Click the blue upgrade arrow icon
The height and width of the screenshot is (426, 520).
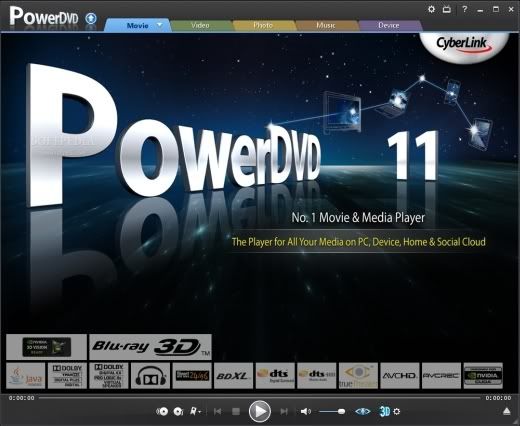pyautogui.click(x=91, y=18)
